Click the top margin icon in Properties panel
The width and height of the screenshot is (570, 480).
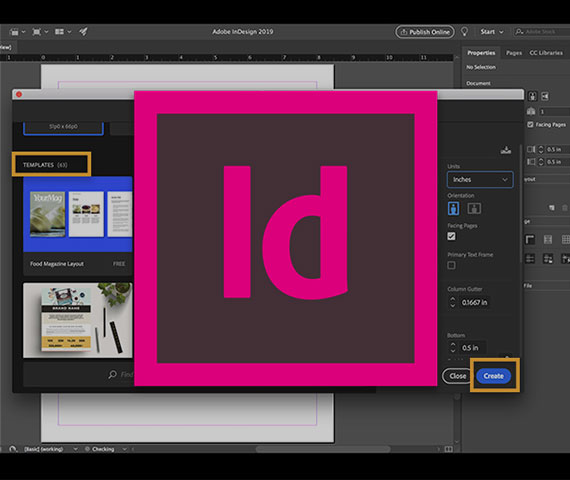531,149
